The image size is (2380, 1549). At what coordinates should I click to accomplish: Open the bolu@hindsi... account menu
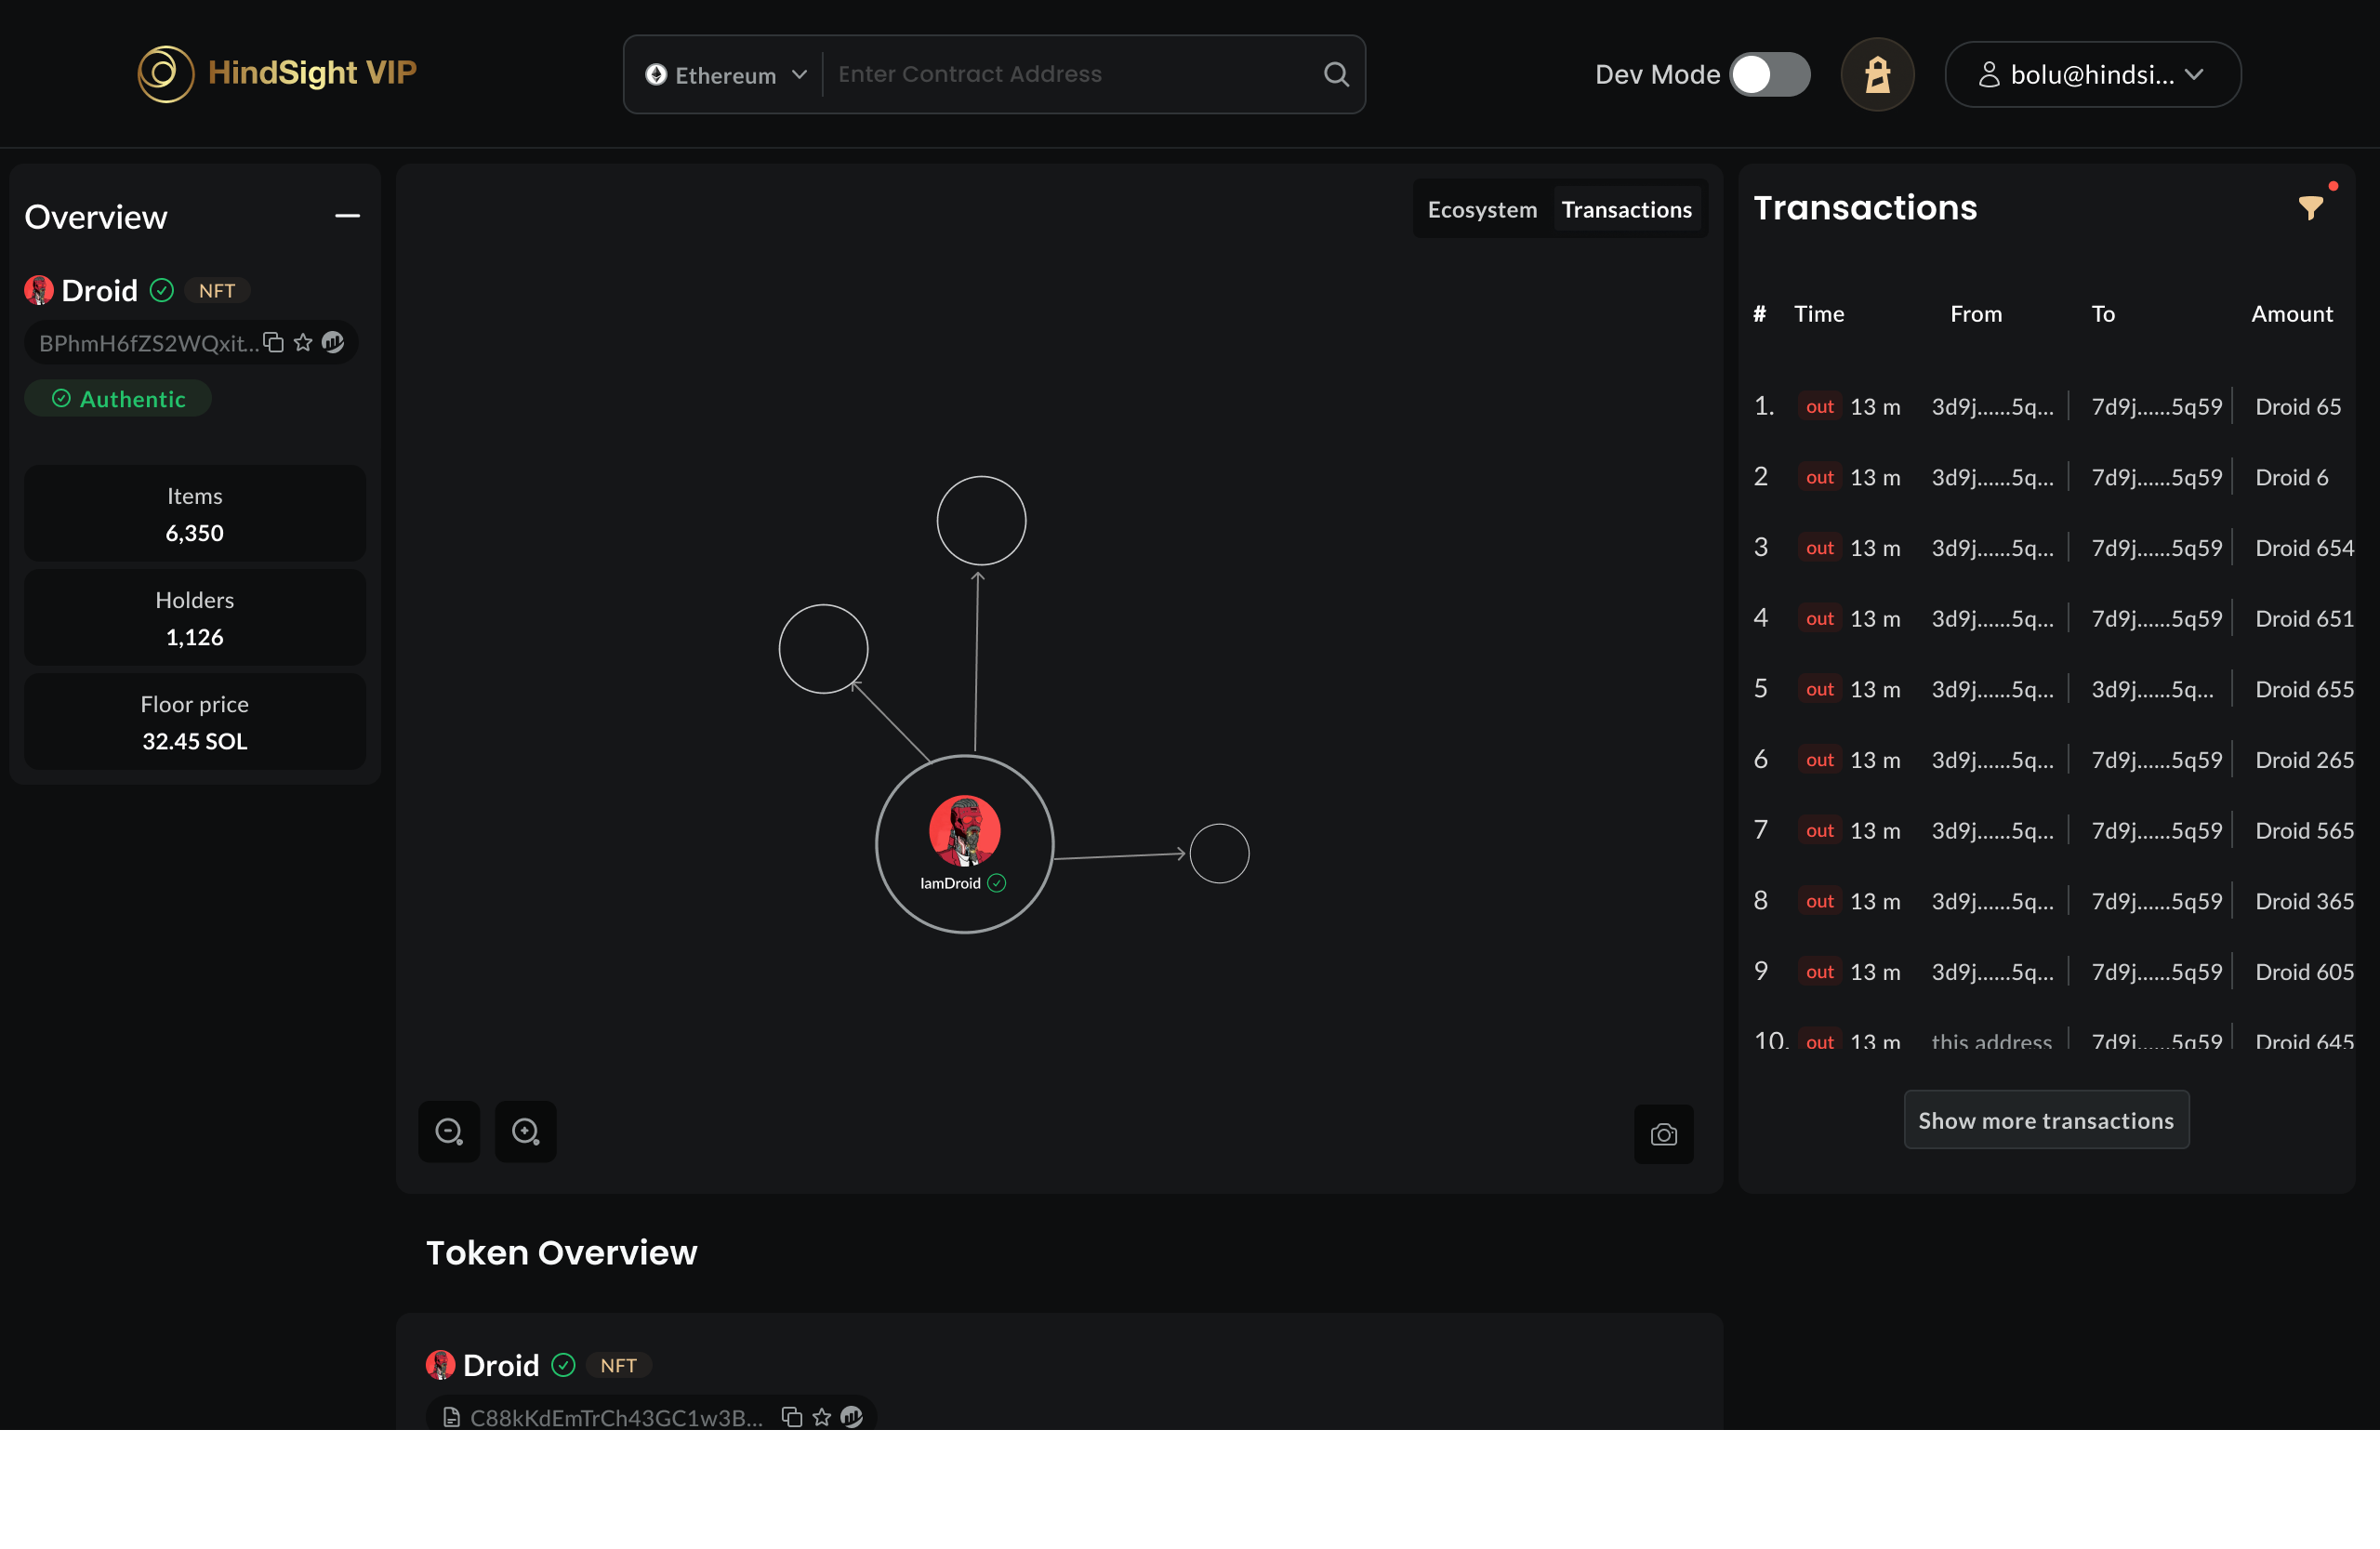click(2092, 75)
